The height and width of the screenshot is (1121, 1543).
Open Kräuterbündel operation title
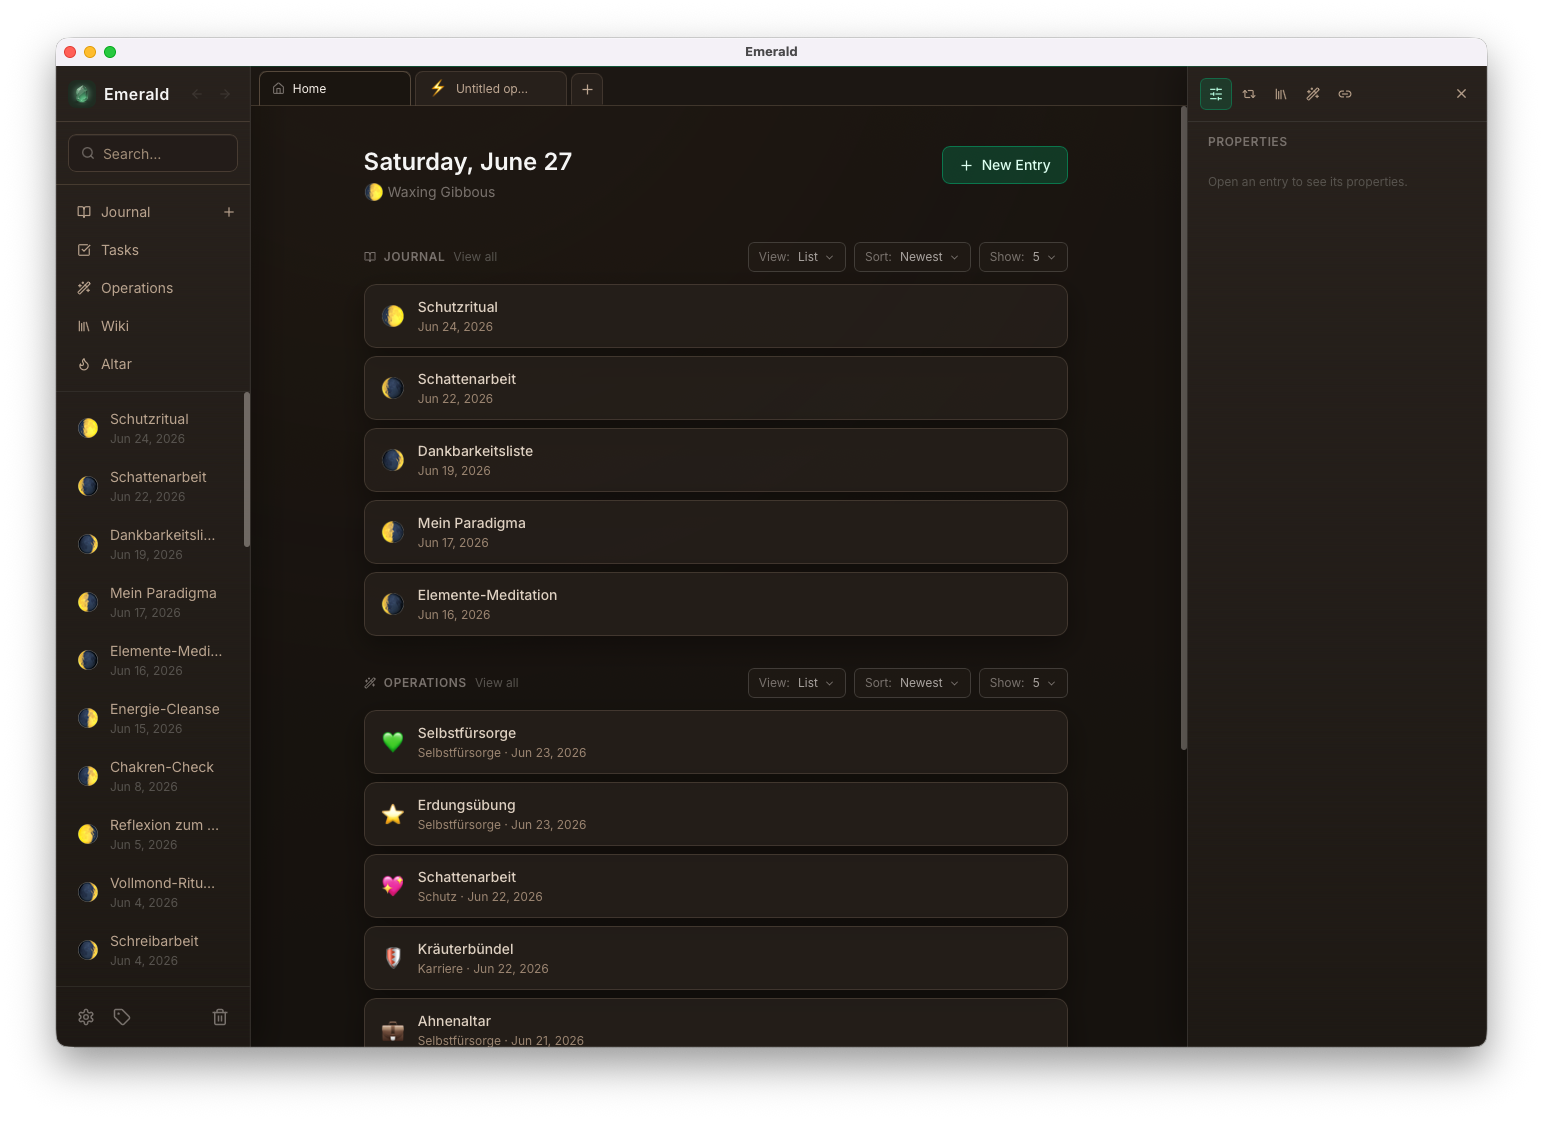pos(466,949)
